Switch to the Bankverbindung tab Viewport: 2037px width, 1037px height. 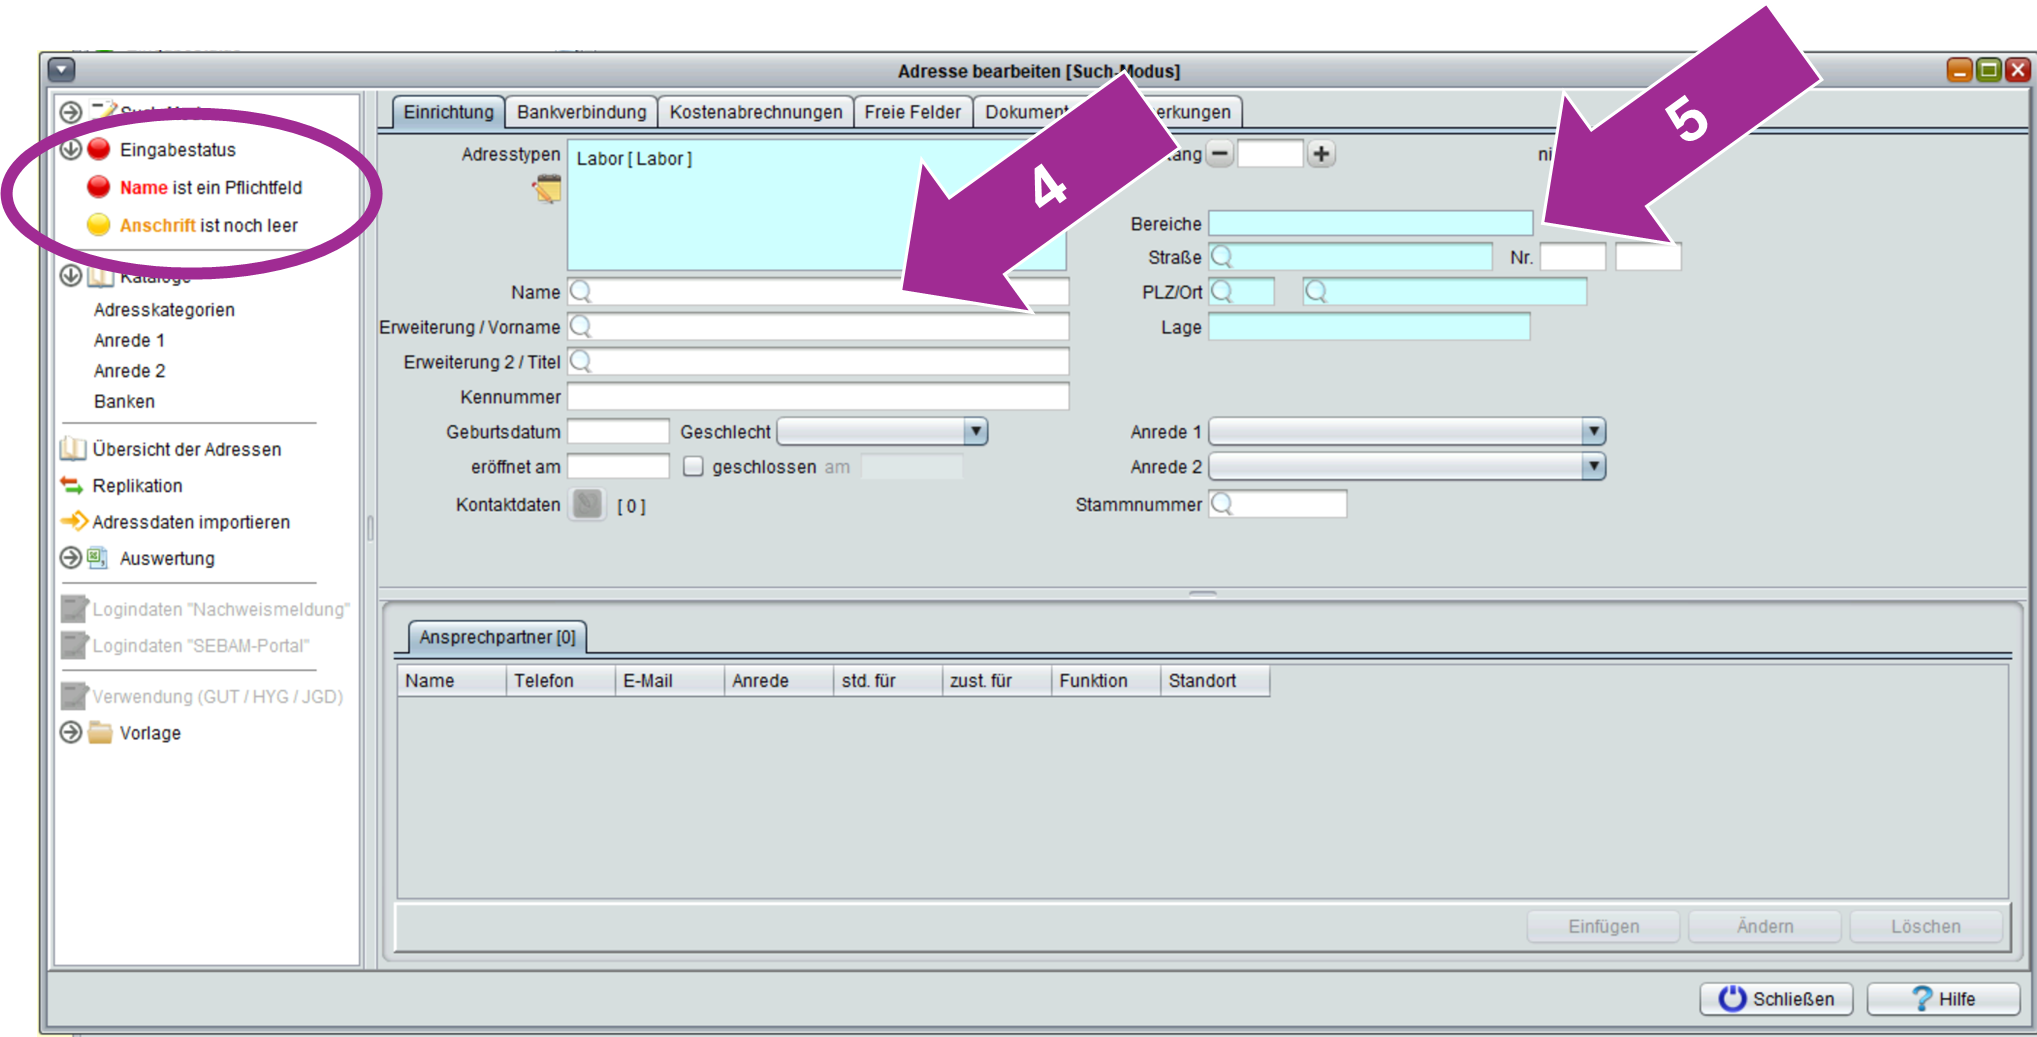[581, 112]
